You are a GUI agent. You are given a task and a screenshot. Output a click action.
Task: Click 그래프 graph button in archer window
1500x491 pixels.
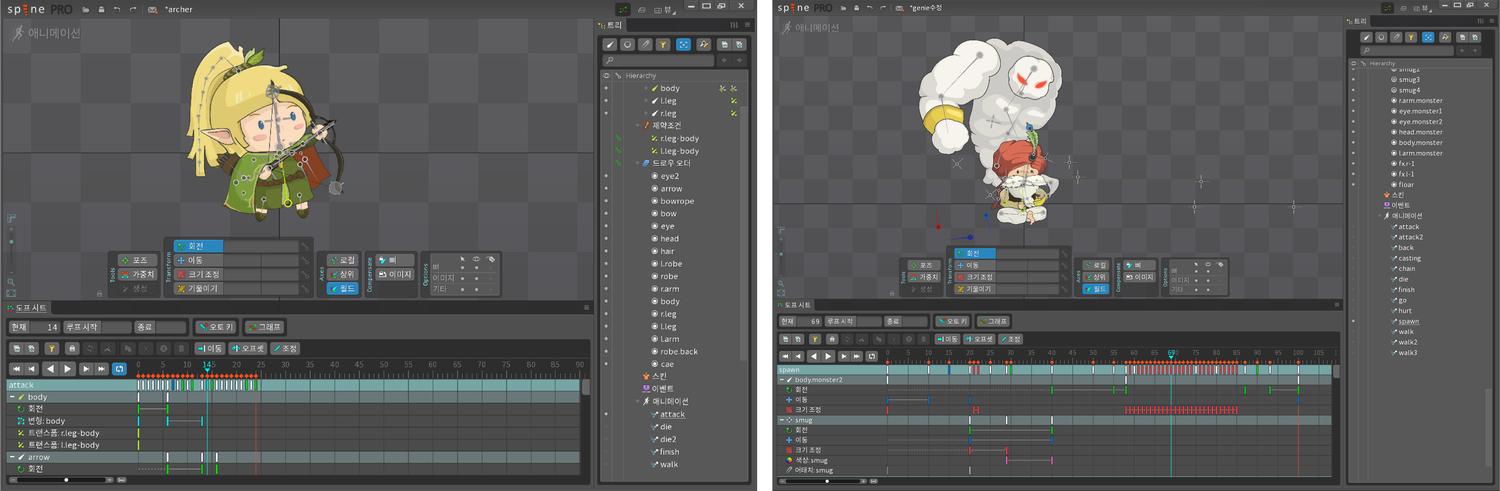(x=265, y=327)
